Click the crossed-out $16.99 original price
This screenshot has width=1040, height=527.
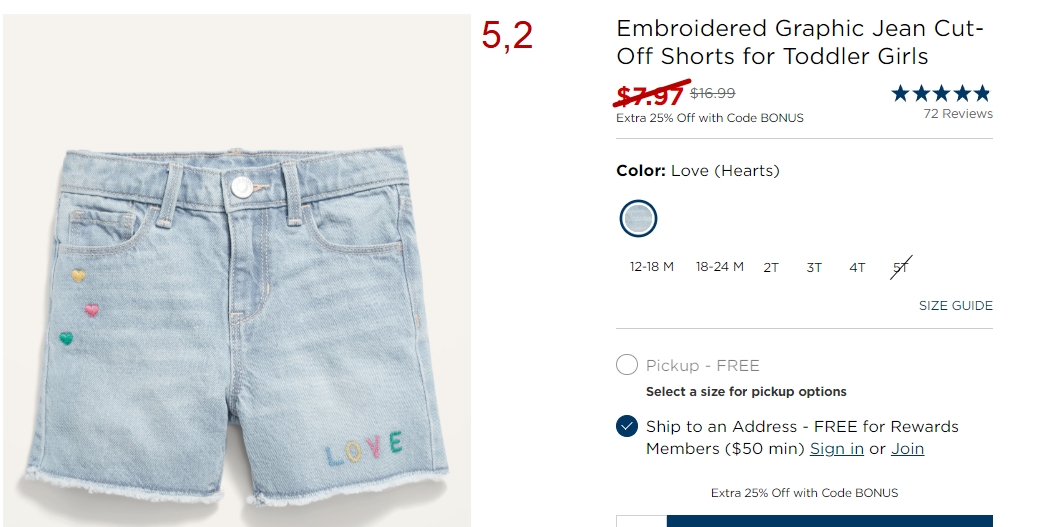(x=712, y=93)
